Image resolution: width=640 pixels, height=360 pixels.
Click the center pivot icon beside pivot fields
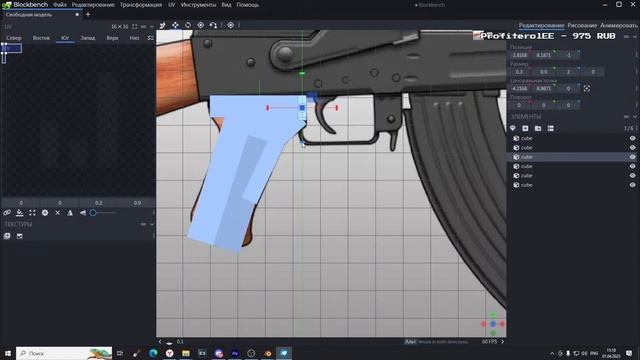click(587, 88)
